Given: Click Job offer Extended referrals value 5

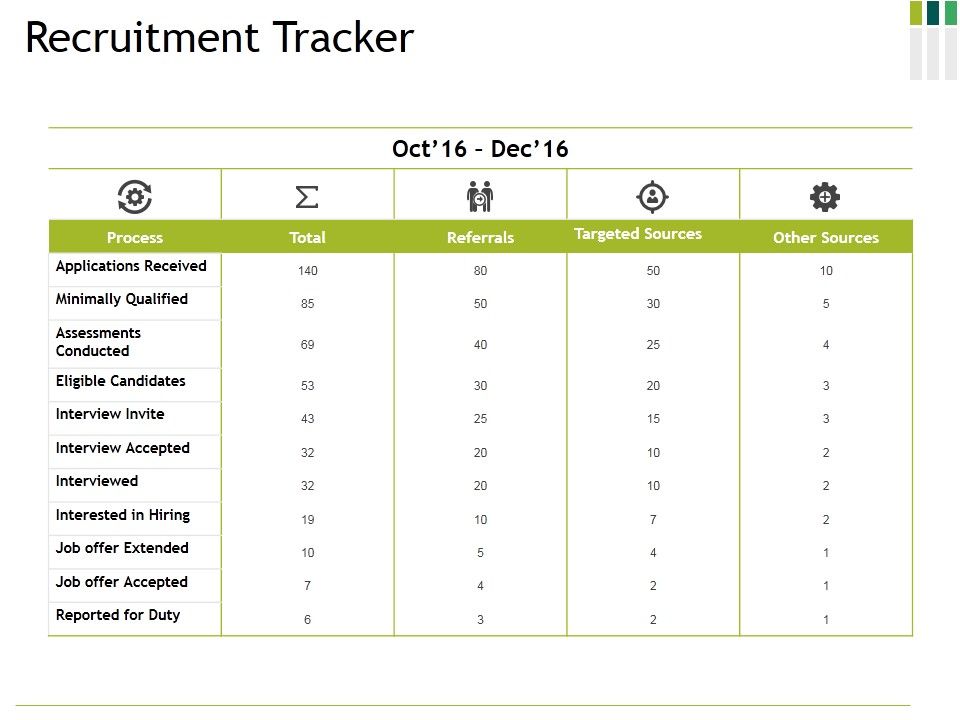Looking at the screenshot, I should pos(480,553).
